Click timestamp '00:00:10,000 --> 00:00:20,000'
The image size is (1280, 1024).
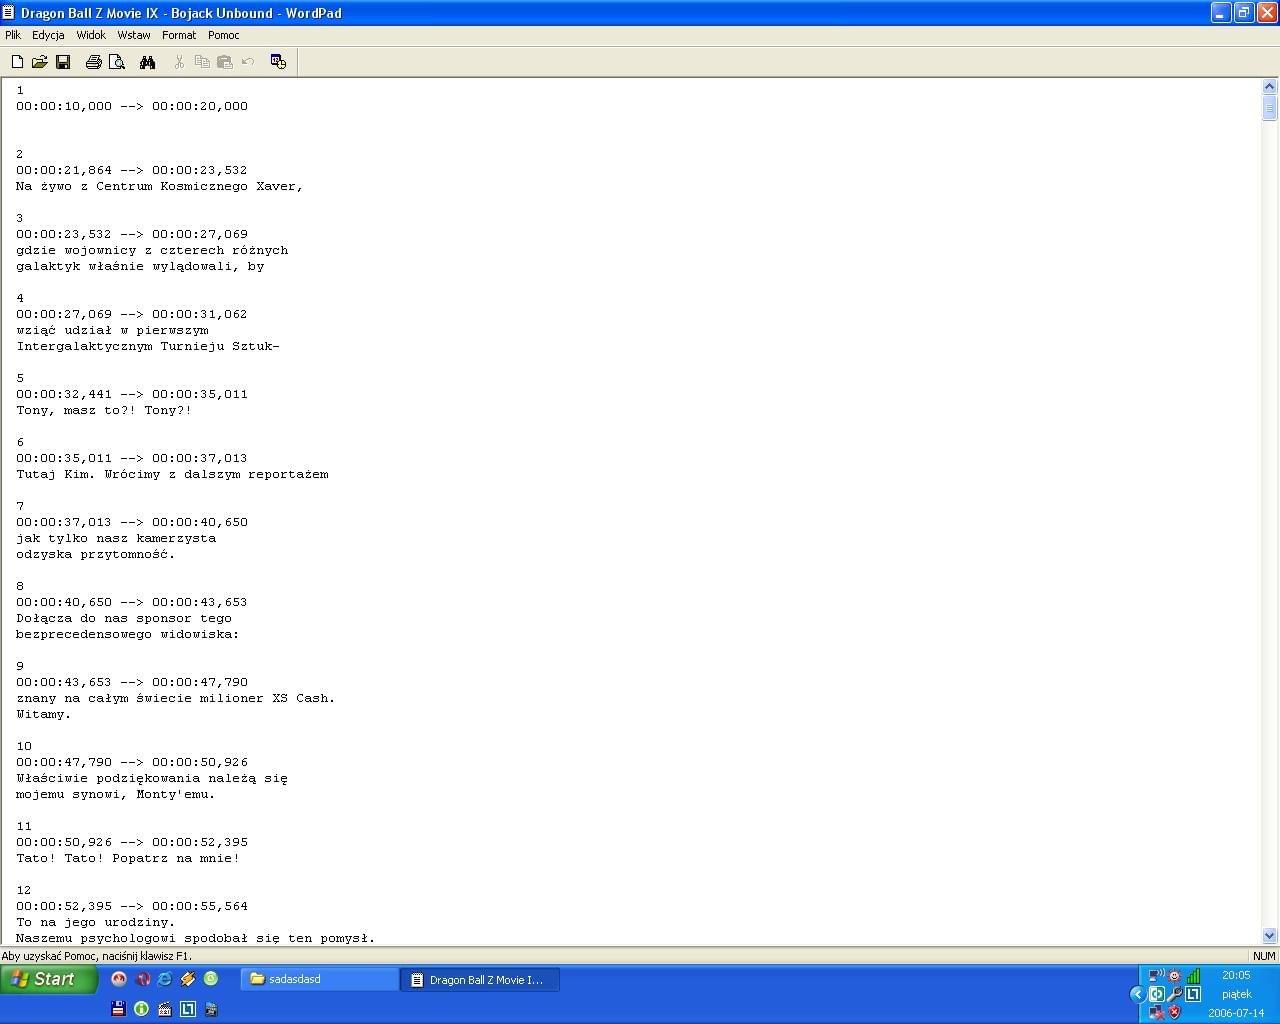[132, 106]
